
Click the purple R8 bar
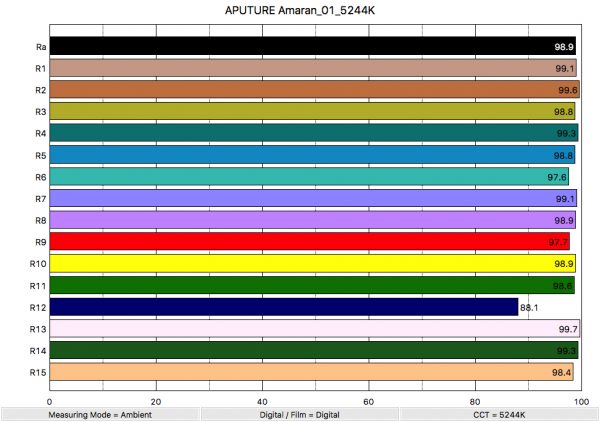(x=312, y=220)
